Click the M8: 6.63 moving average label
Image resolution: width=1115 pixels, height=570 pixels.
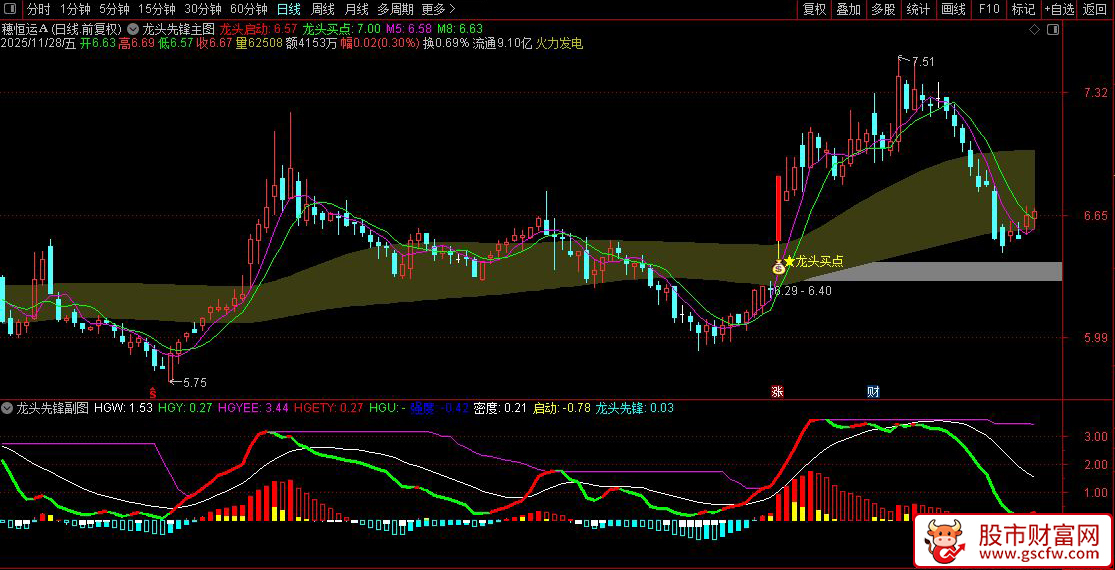click(459, 30)
